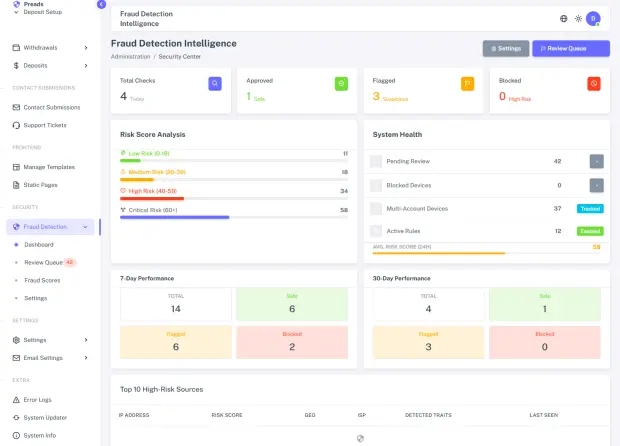Click the Deposits dollar icon
Viewport: 620px width, 446px height.
point(16,65)
